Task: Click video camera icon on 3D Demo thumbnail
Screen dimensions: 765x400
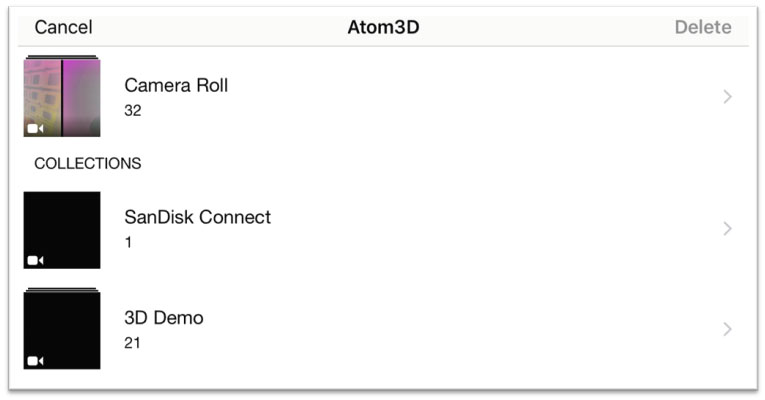Action: tap(35, 361)
